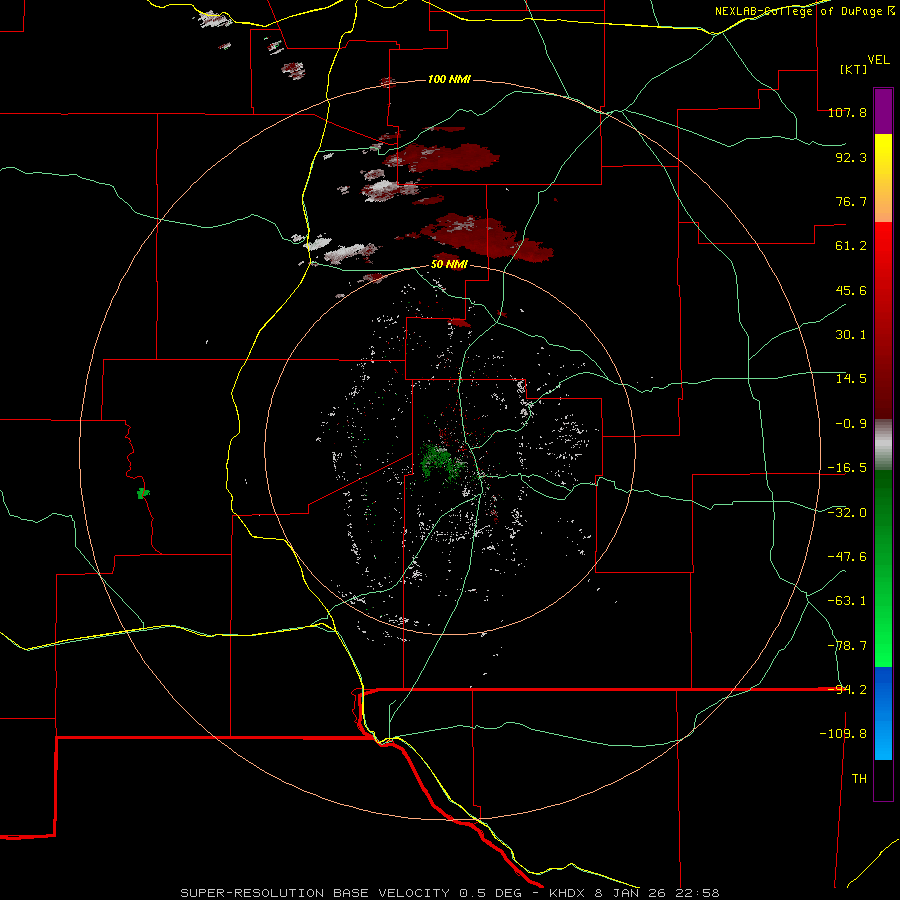
Task: Click the yellow segment of the color bar
Action: [883, 156]
